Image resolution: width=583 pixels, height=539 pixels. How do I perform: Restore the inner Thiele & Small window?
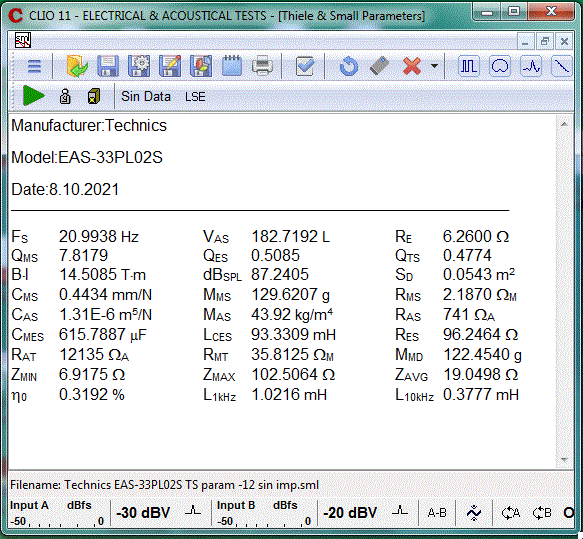[x=545, y=41]
